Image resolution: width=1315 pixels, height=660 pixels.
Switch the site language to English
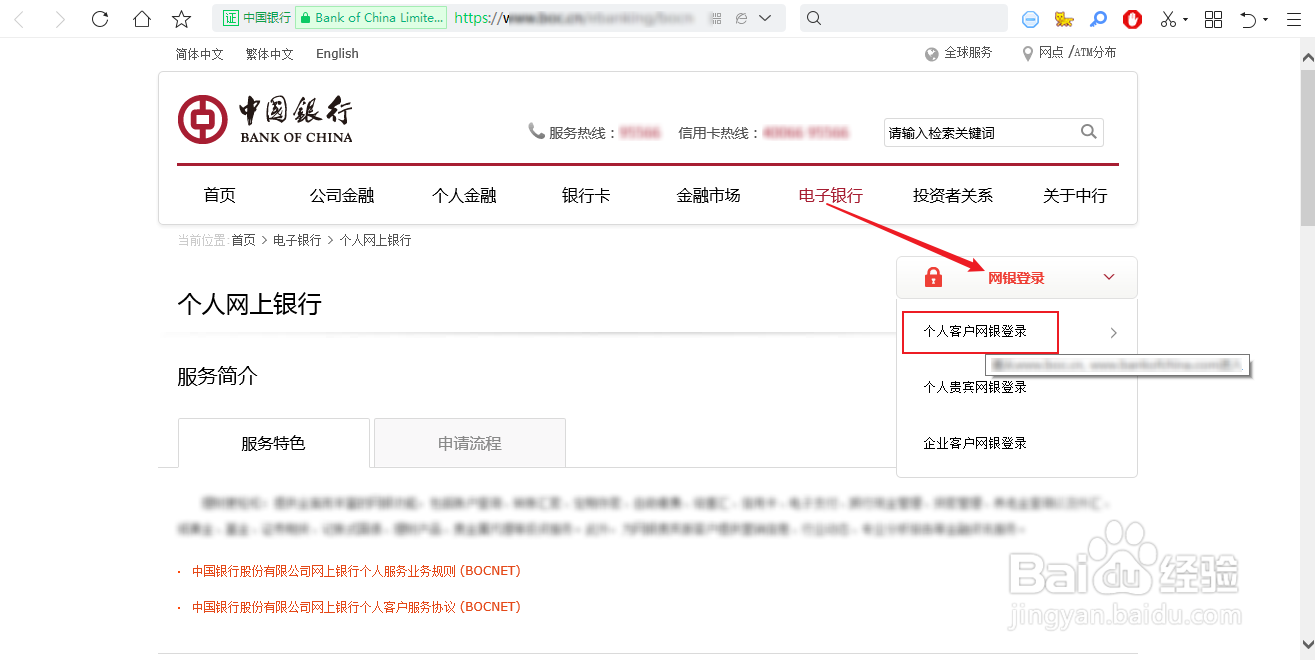click(336, 53)
